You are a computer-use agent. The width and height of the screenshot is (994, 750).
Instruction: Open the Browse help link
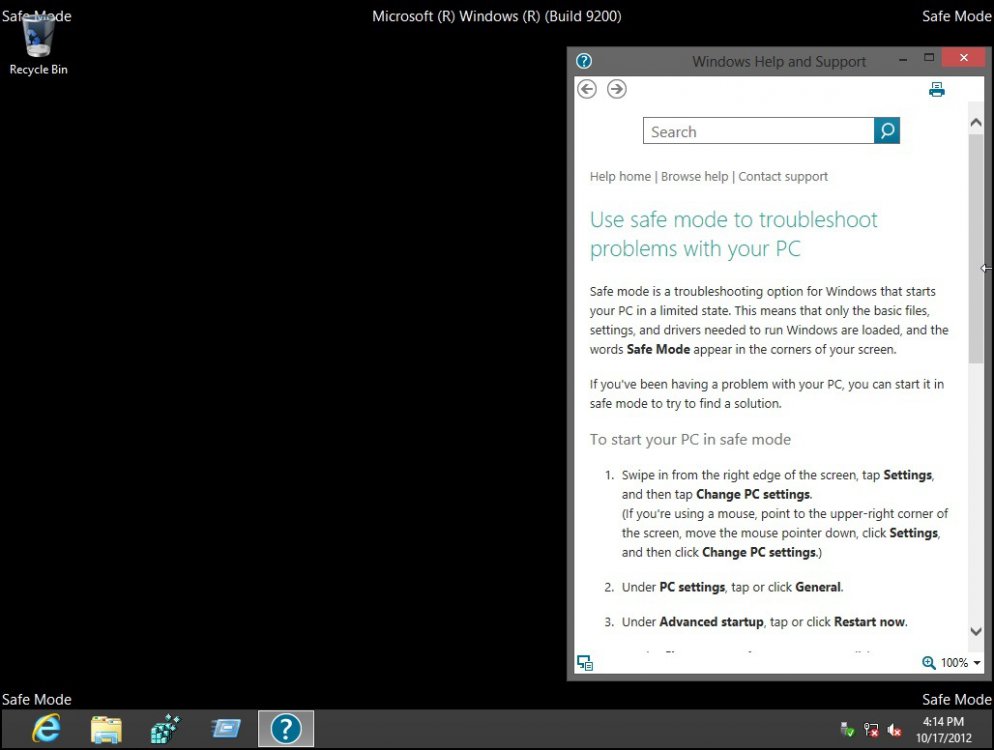[x=694, y=176]
